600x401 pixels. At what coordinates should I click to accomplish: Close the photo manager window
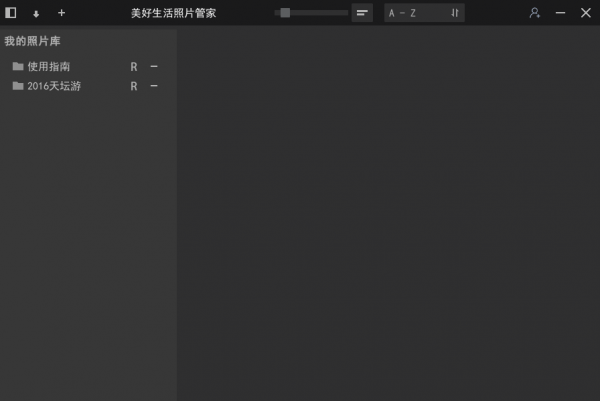pyautogui.click(x=585, y=13)
